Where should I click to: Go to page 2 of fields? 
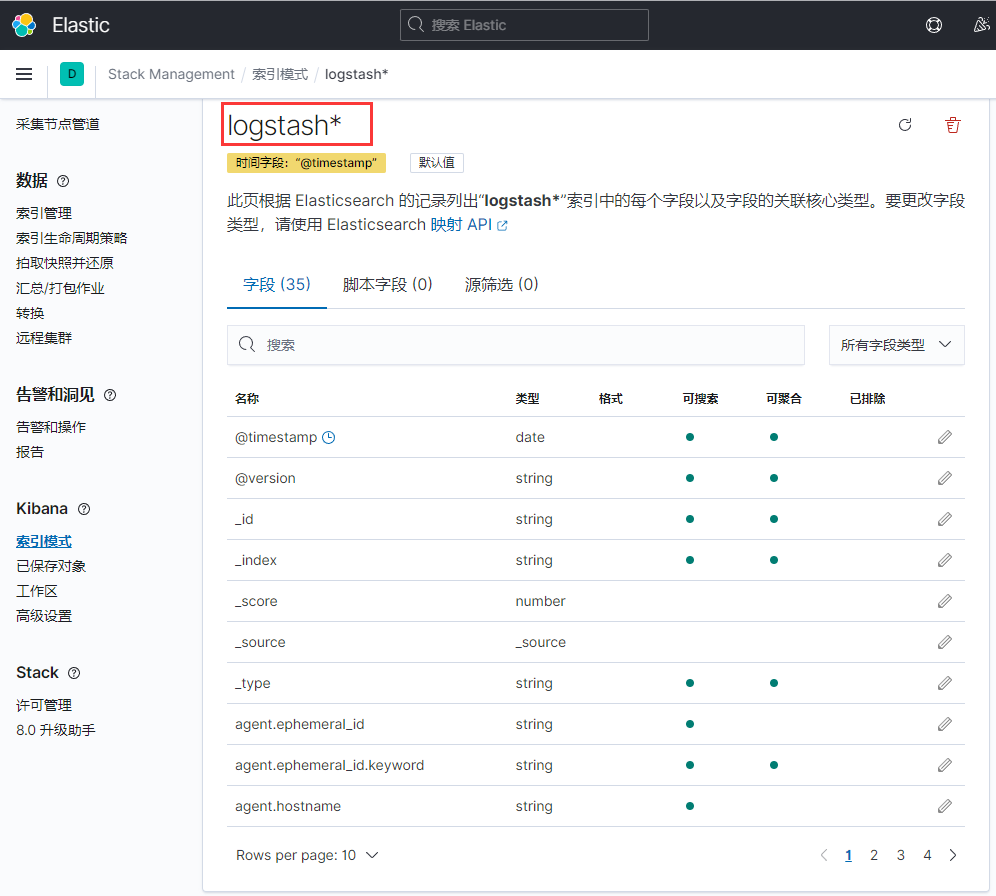coord(874,855)
